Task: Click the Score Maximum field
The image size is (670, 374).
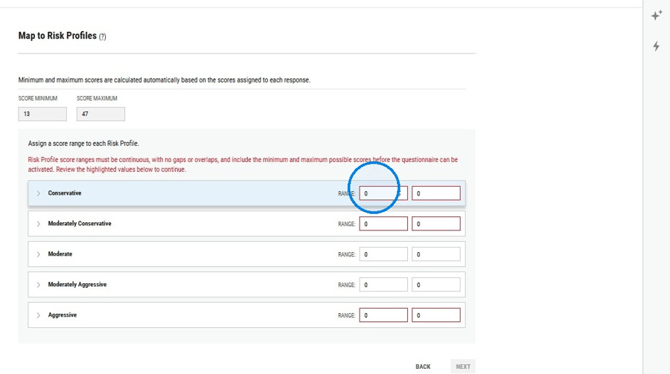Action: coord(100,114)
